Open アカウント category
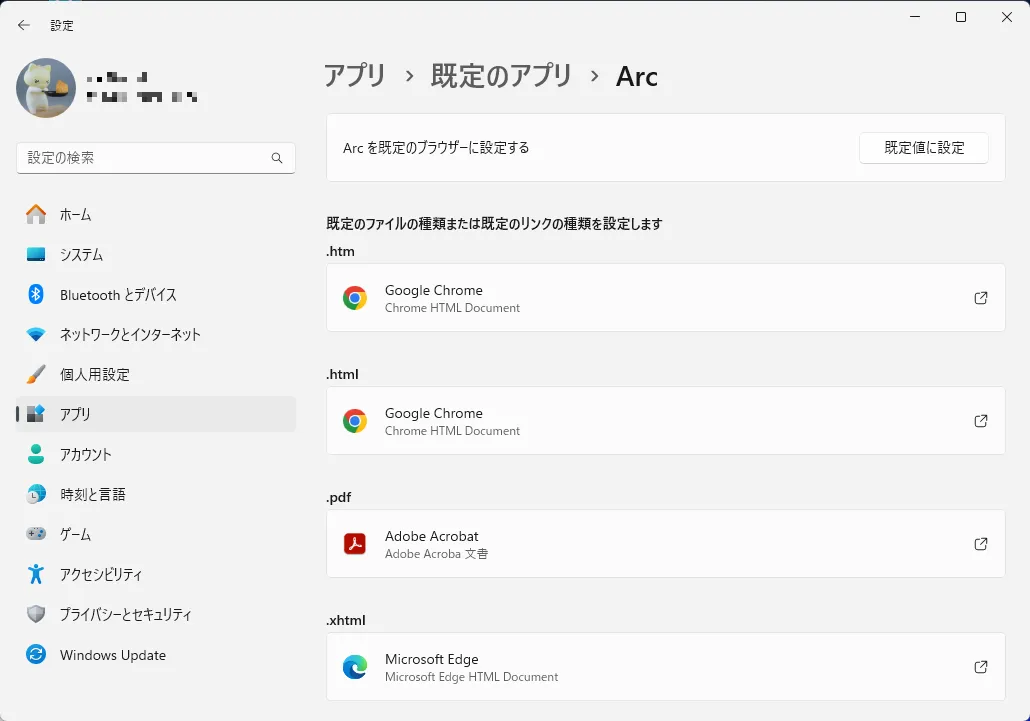 coord(156,454)
